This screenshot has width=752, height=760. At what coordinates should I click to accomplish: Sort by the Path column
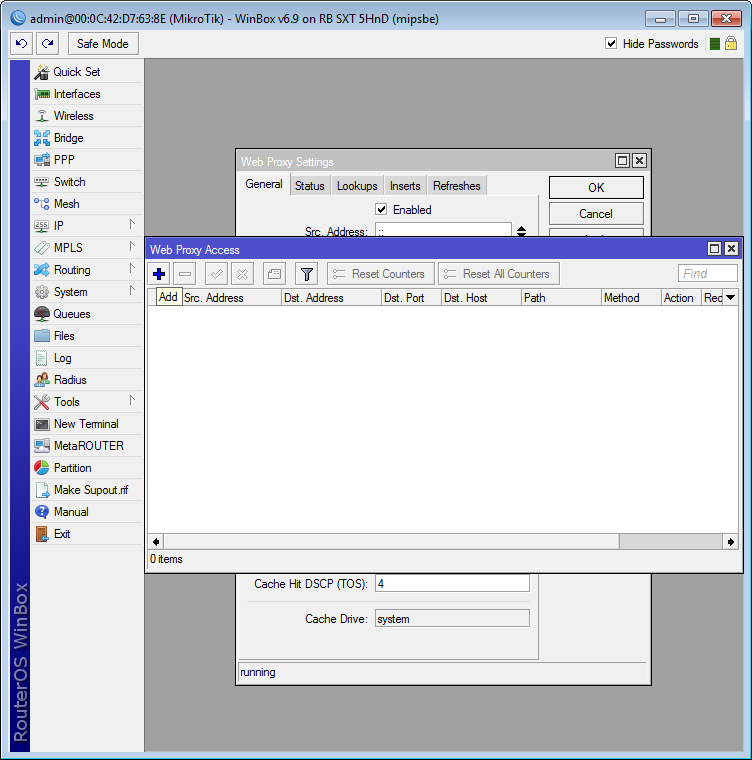(x=561, y=298)
